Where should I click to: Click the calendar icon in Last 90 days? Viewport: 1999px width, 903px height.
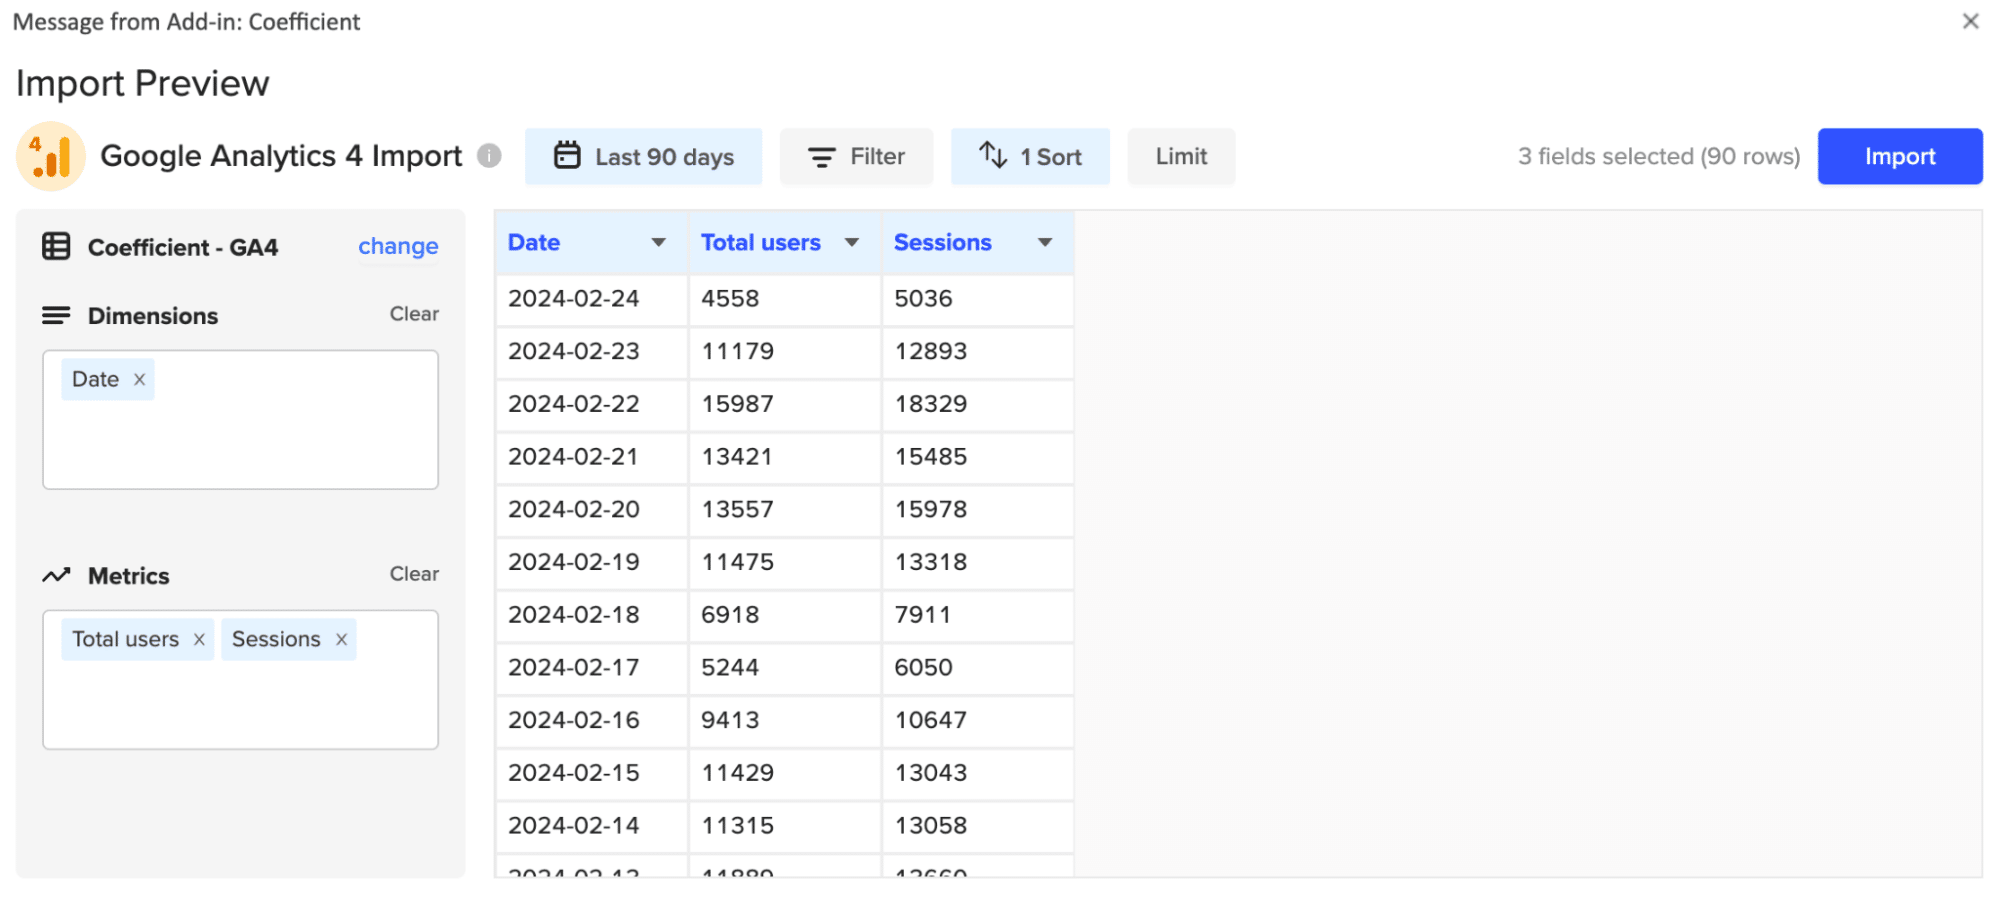[x=567, y=155]
